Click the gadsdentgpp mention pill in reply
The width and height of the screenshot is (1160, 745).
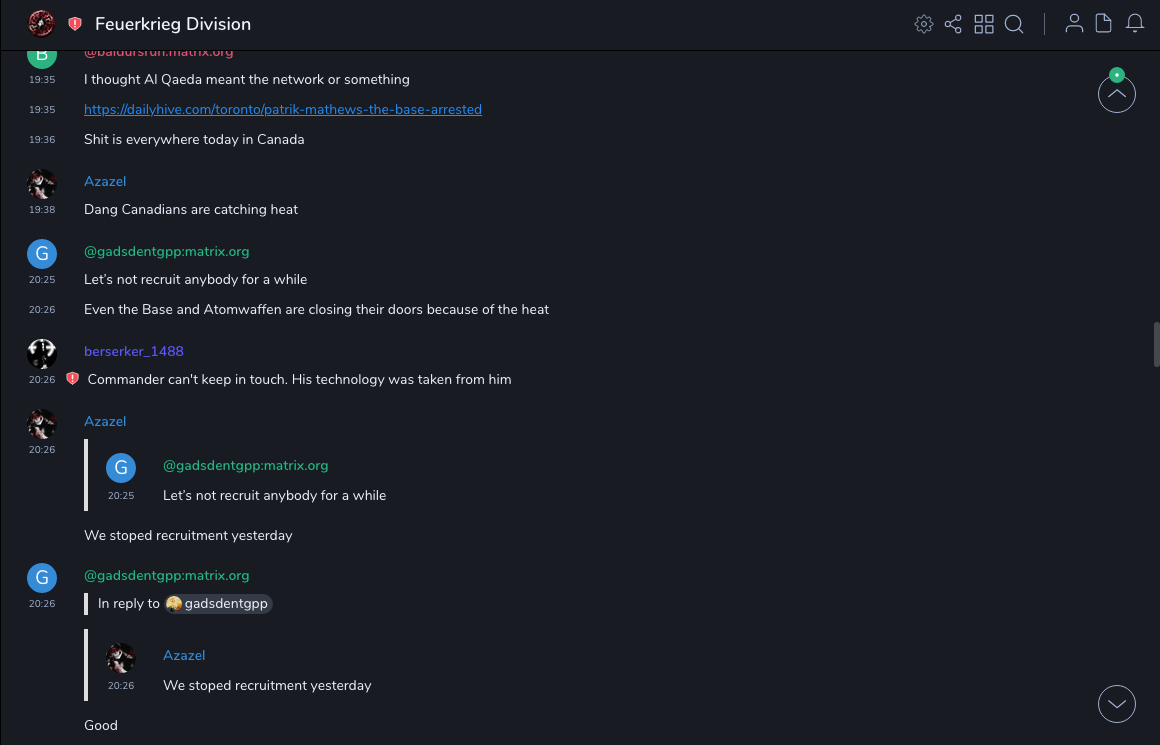(218, 604)
